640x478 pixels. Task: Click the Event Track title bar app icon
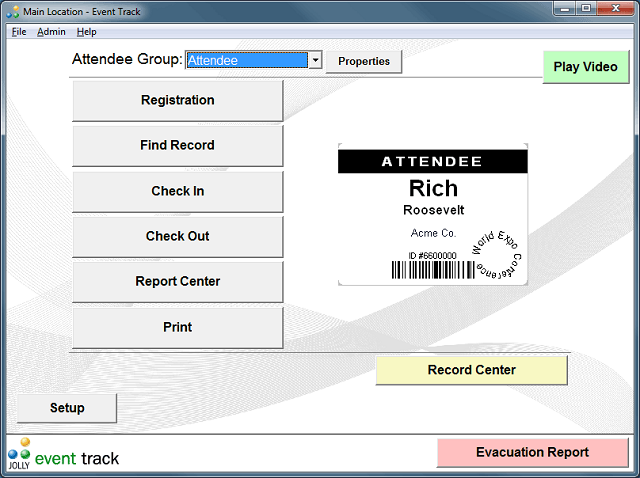click(x=13, y=11)
